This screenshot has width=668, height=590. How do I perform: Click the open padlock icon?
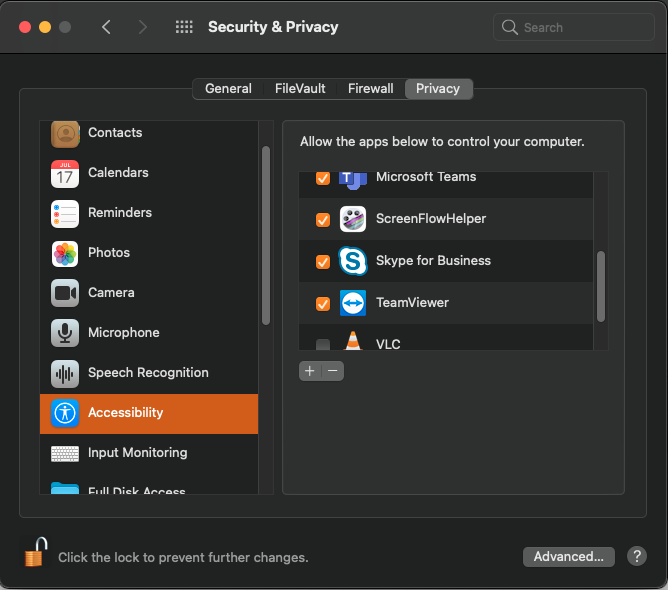(36, 553)
